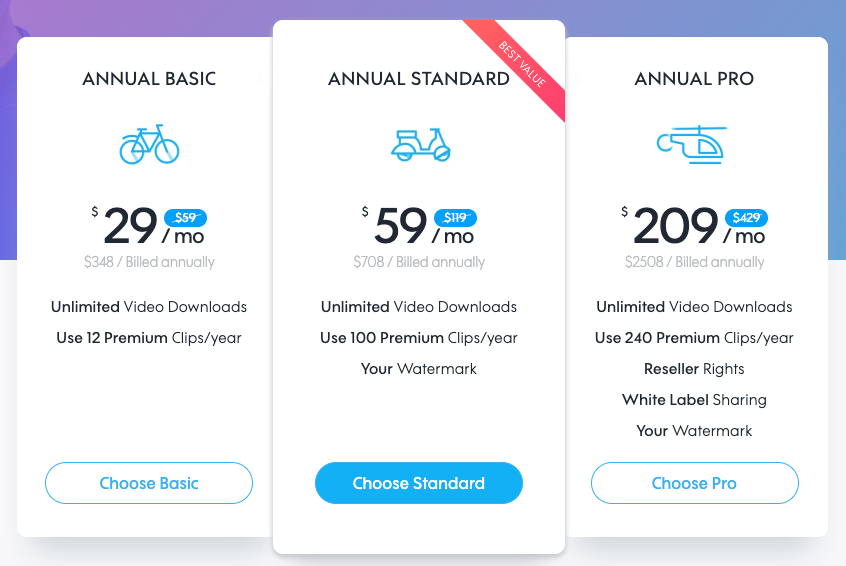Image resolution: width=846 pixels, height=566 pixels.
Task: Choose the Basic plan
Action: pyautogui.click(x=149, y=483)
